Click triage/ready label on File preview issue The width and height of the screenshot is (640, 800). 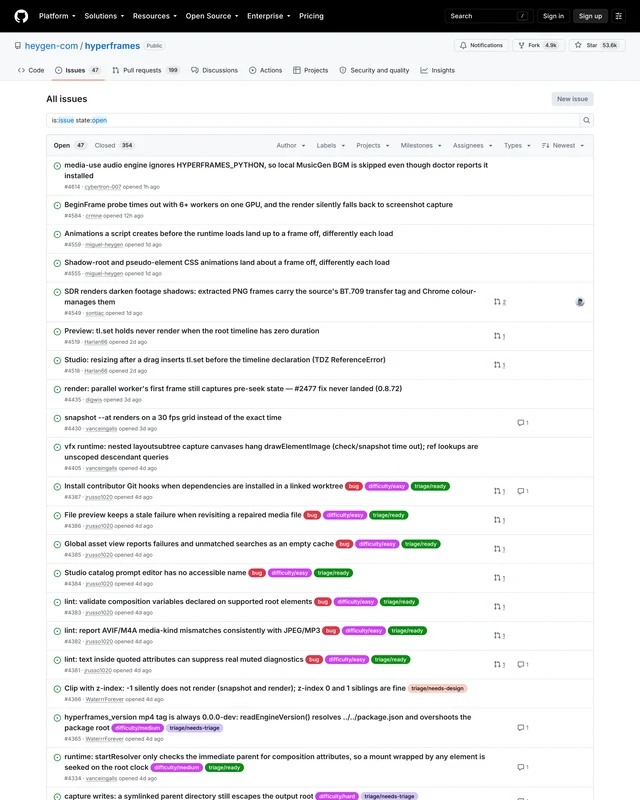388,515
